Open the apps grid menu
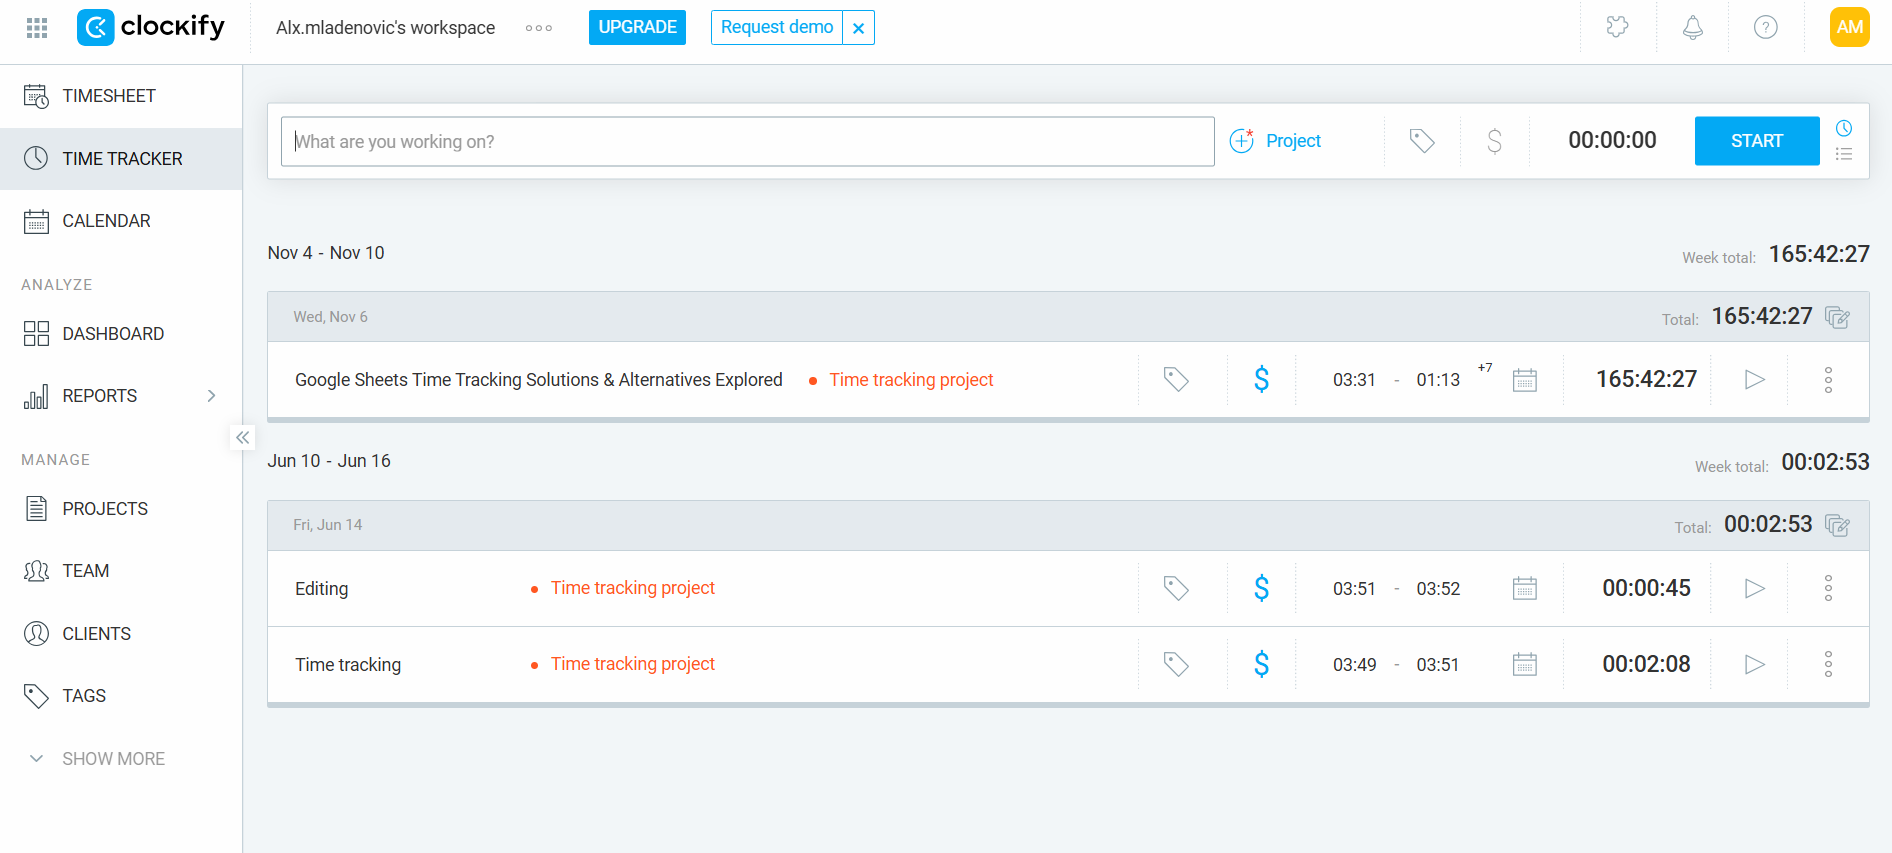Viewport: 1892px width, 853px height. click(37, 28)
